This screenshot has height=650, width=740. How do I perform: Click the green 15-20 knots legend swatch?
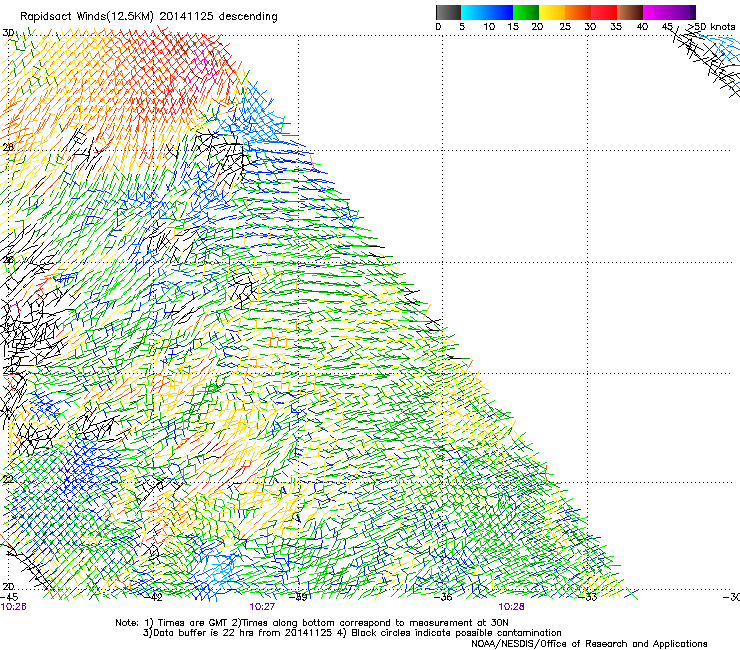(526, 12)
